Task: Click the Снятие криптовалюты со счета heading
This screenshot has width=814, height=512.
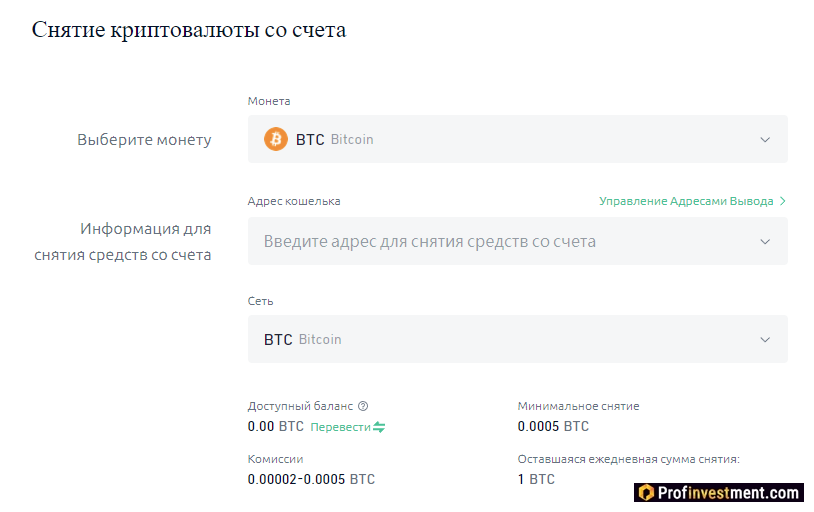Action: pos(189,30)
